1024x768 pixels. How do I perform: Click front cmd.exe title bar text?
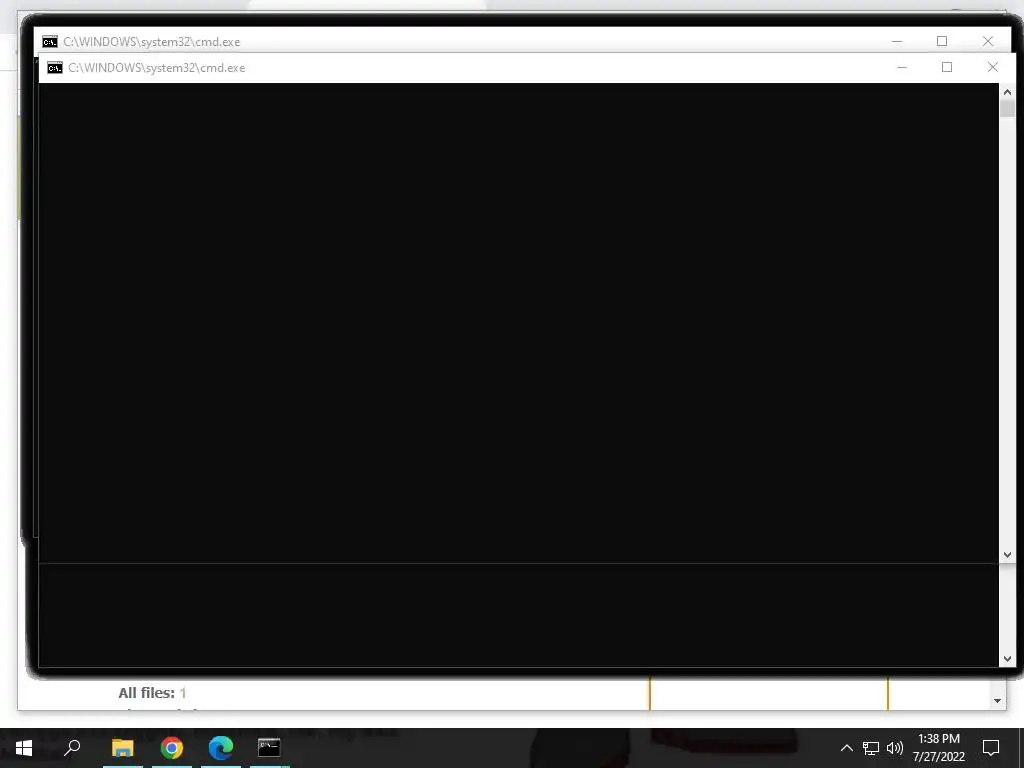[157, 68]
